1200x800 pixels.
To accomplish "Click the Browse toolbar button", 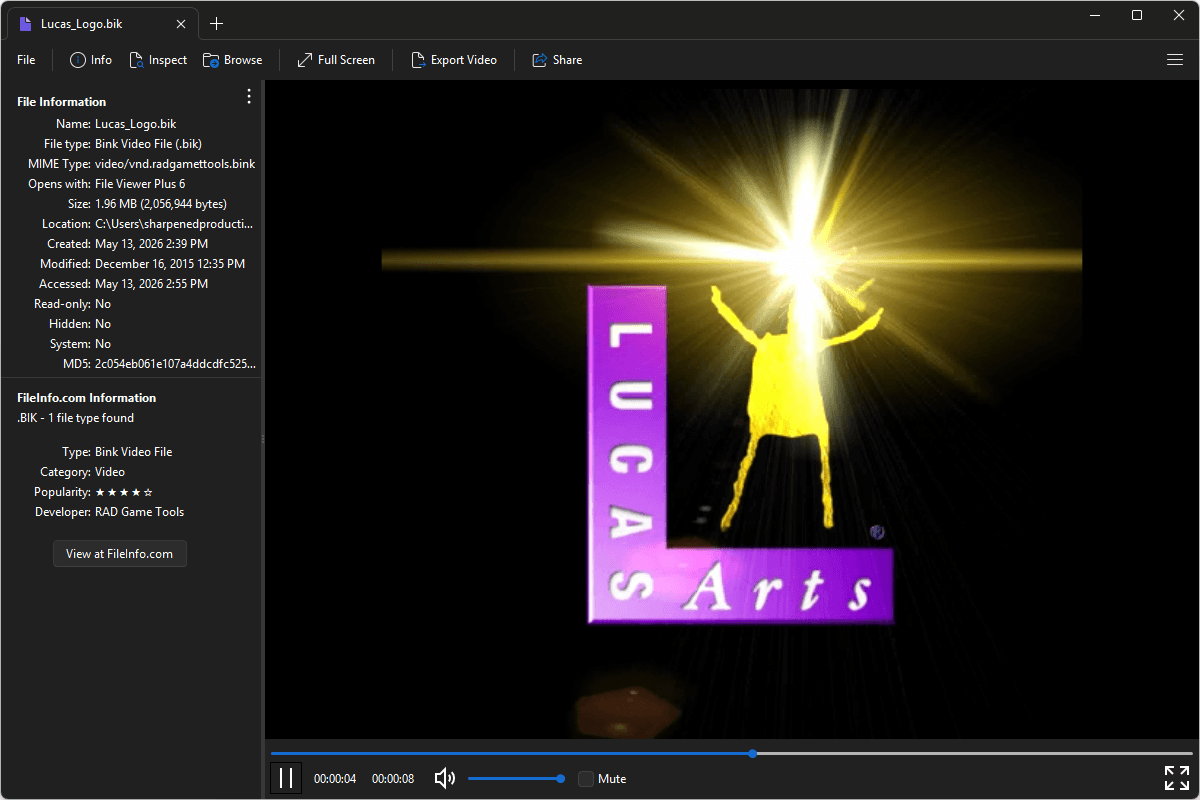I will 233,60.
